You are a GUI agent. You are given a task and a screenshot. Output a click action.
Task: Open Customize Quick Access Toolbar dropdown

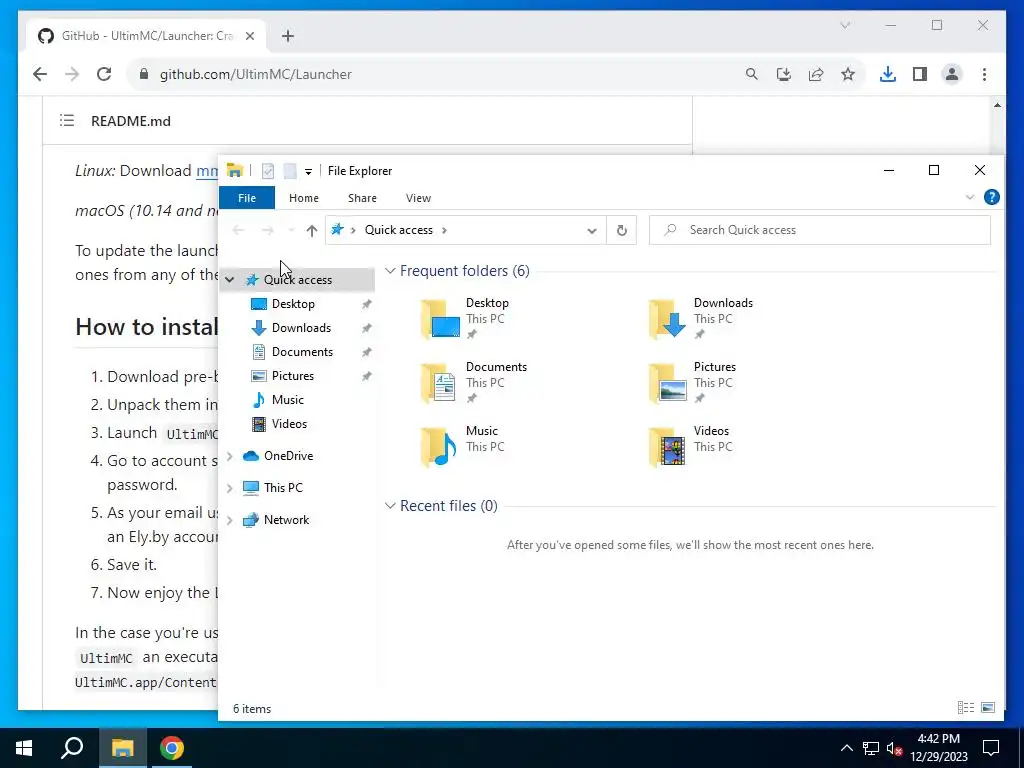(x=308, y=172)
